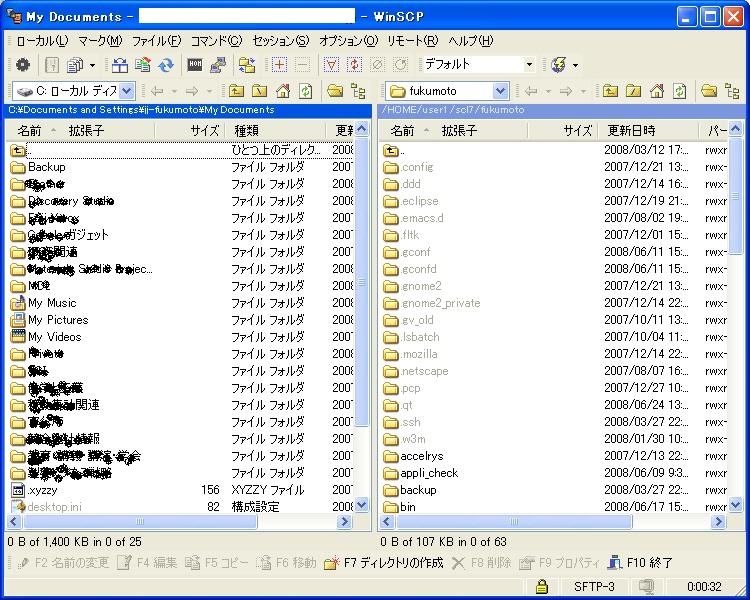
Task: Click the select files plus icon
Action: point(279,65)
